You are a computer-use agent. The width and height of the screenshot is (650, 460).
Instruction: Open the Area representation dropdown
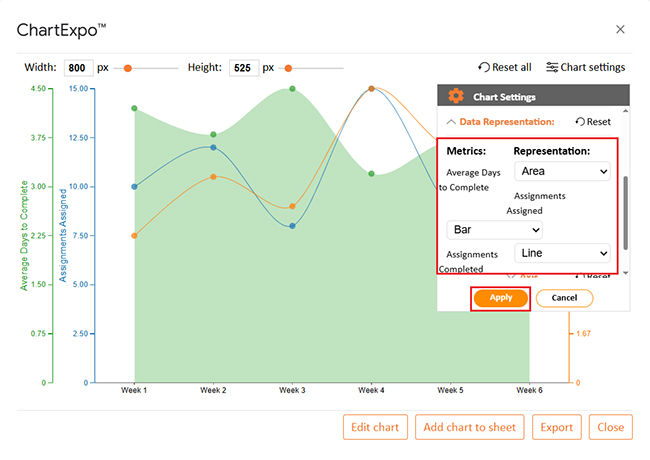tap(561, 172)
